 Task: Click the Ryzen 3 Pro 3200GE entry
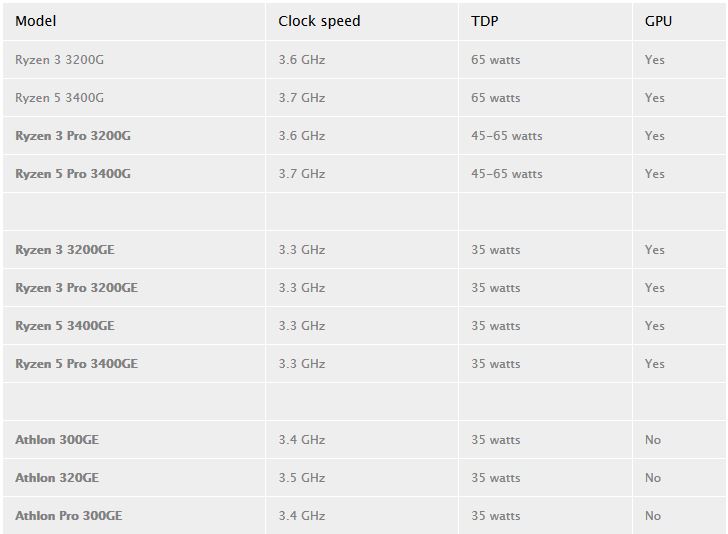pos(77,288)
